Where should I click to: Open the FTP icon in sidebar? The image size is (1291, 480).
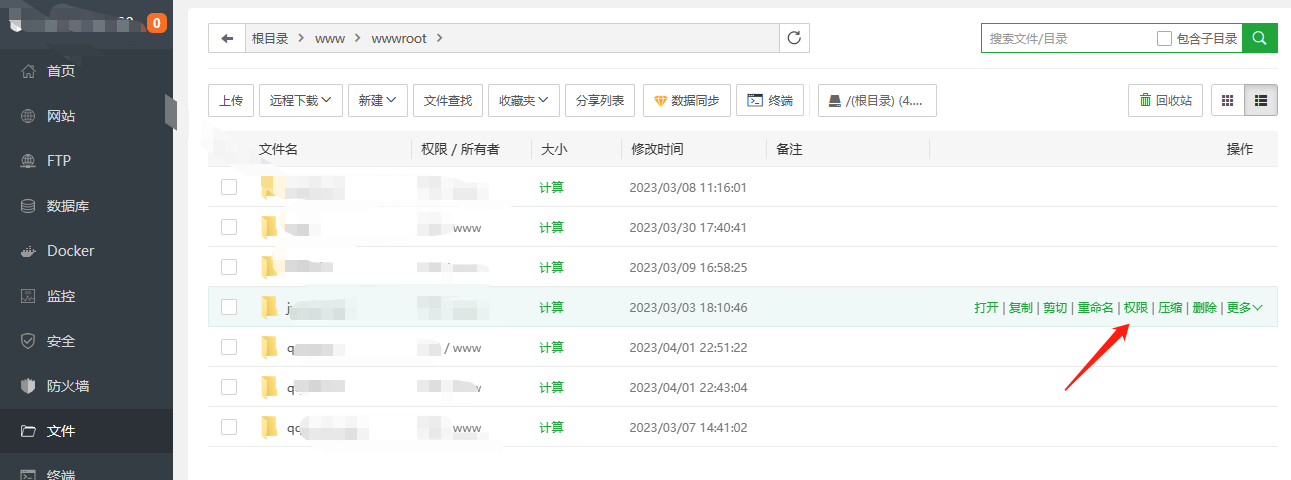point(29,161)
